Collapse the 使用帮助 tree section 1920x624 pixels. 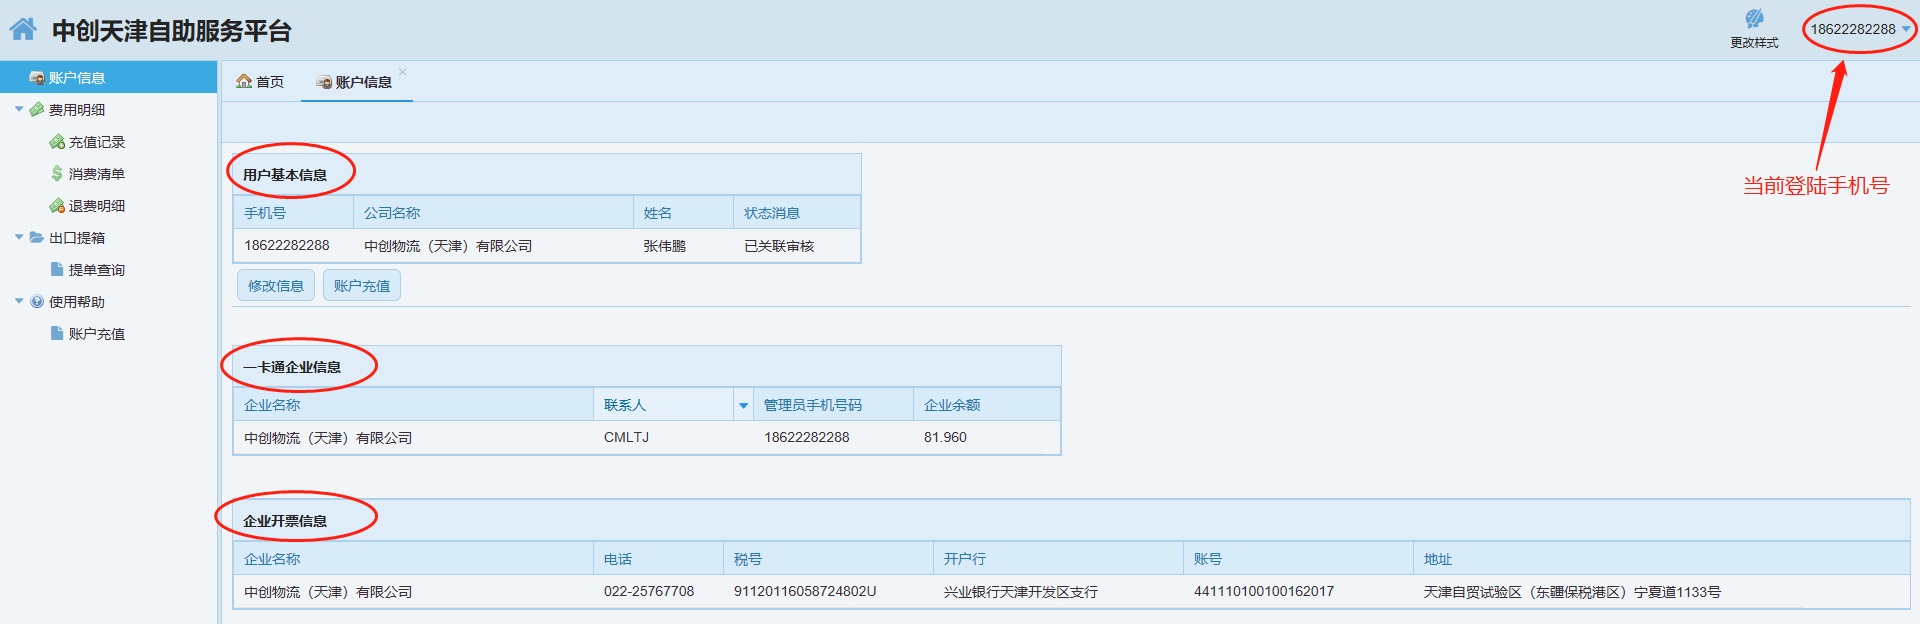[19, 302]
